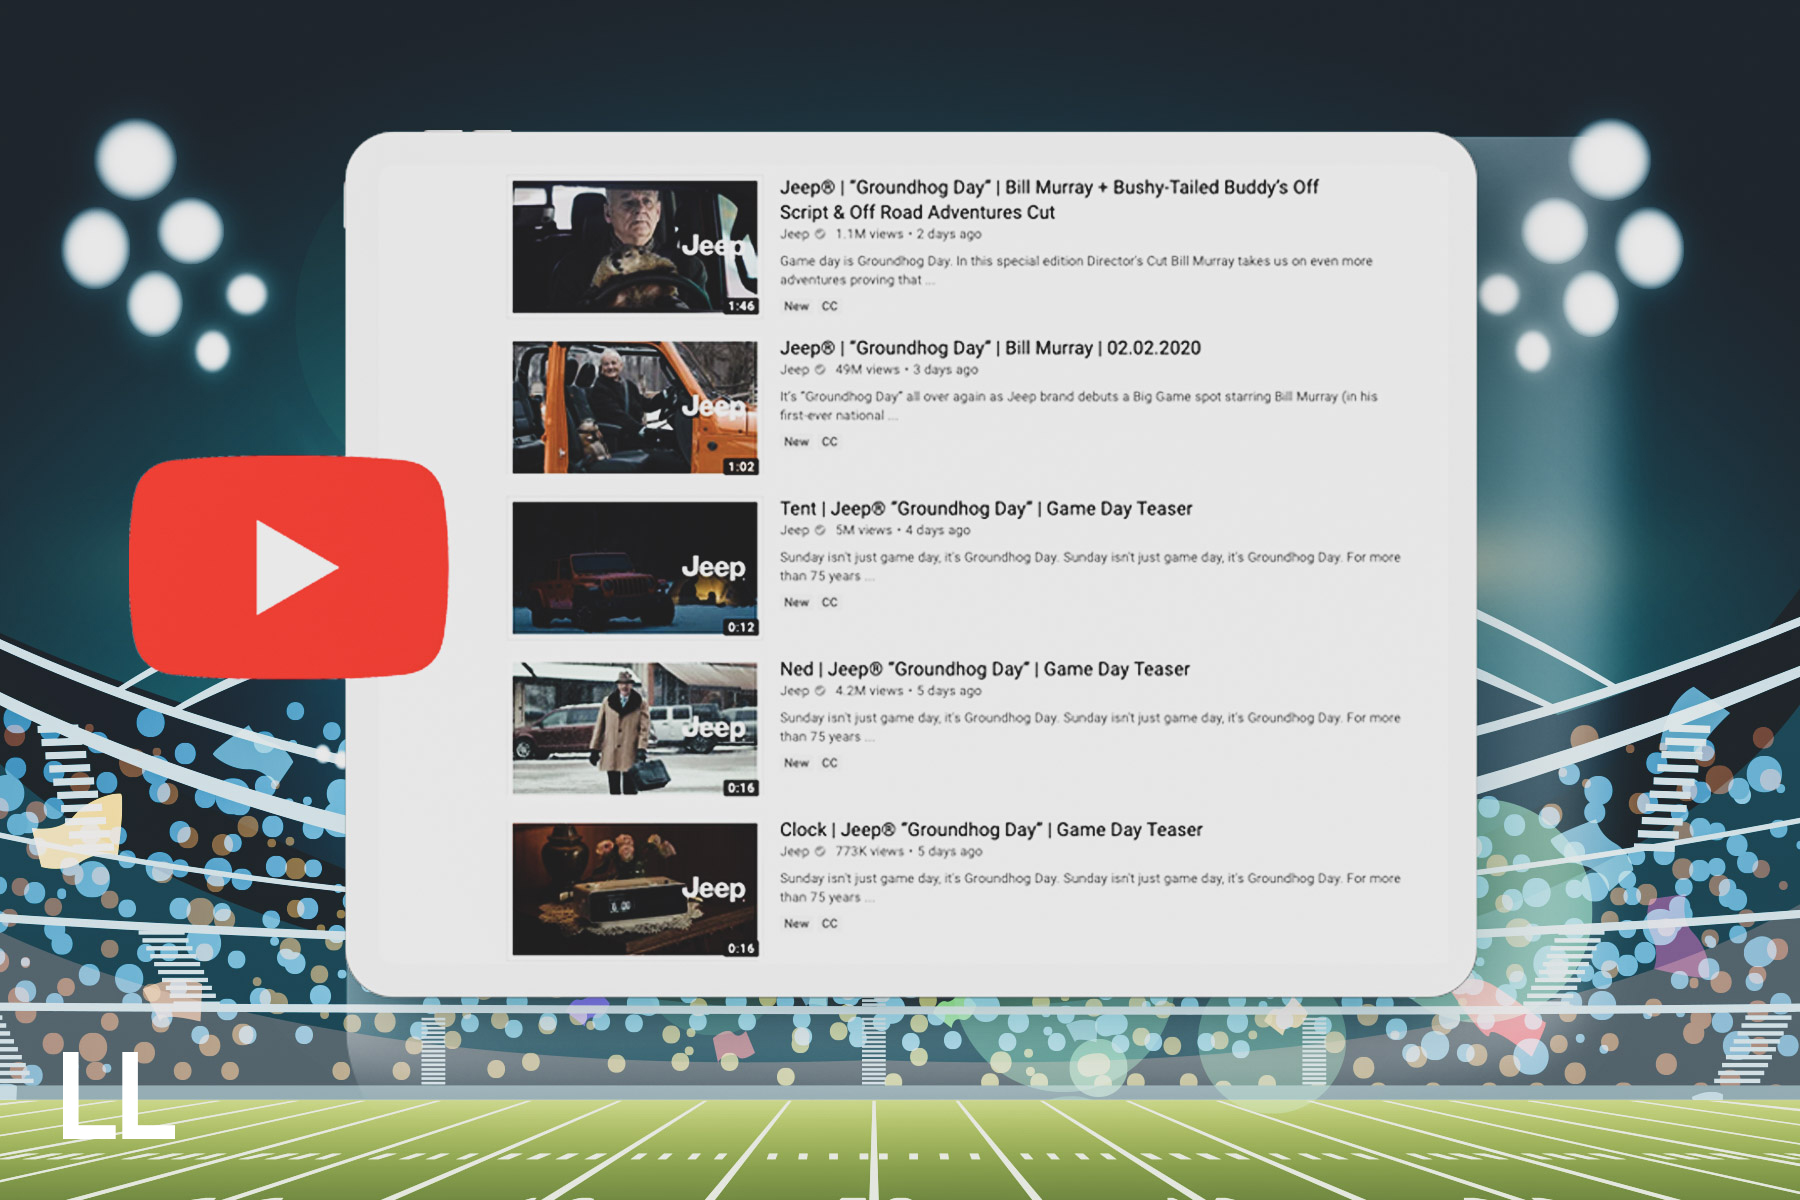The height and width of the screenshot is (1200, 1800).
Task: Click the CC badge under the Ned teaser
Action: [830, 762]
